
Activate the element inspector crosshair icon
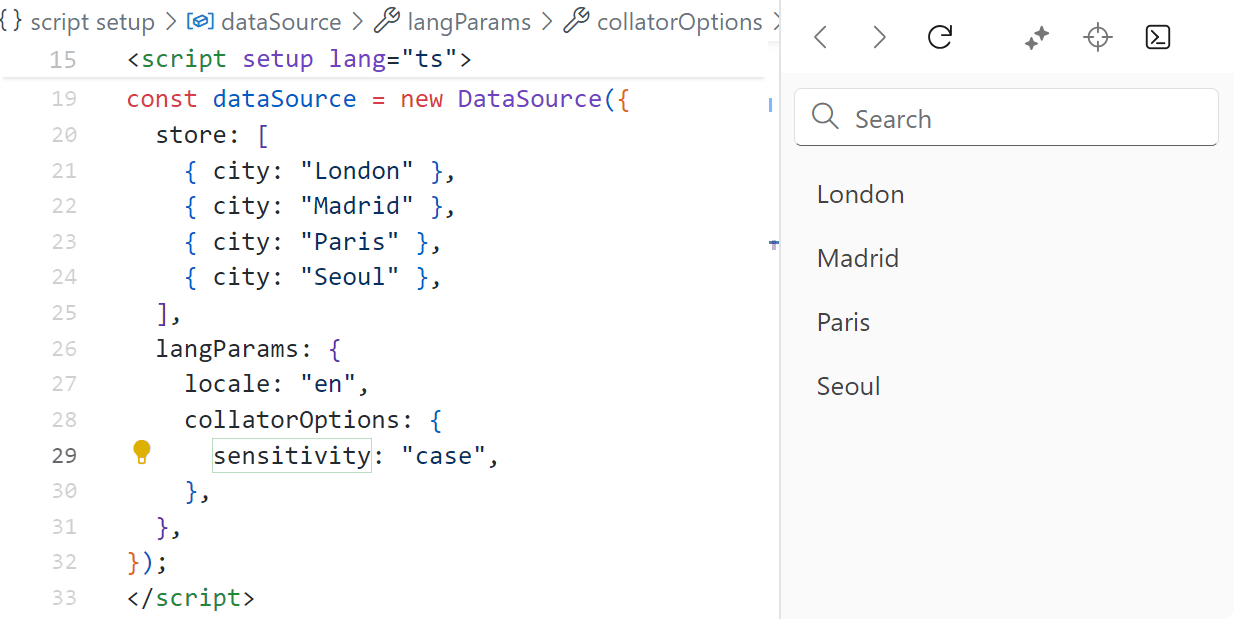coord(1097,37)
